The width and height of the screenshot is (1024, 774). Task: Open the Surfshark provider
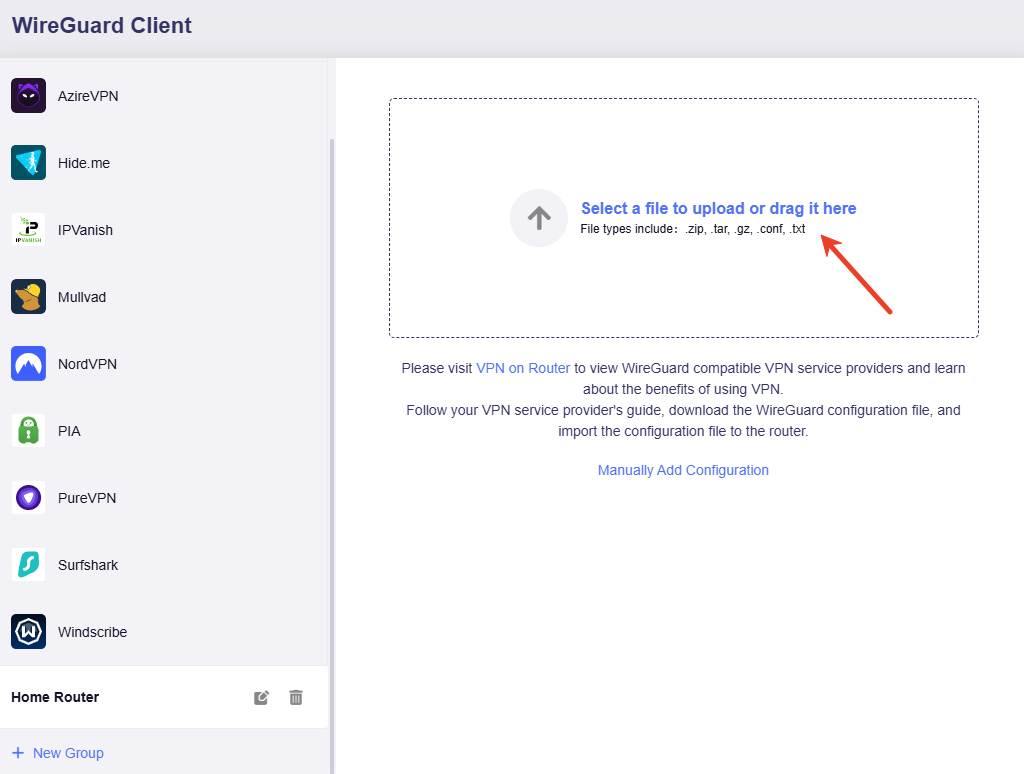[x=88, y=564]
